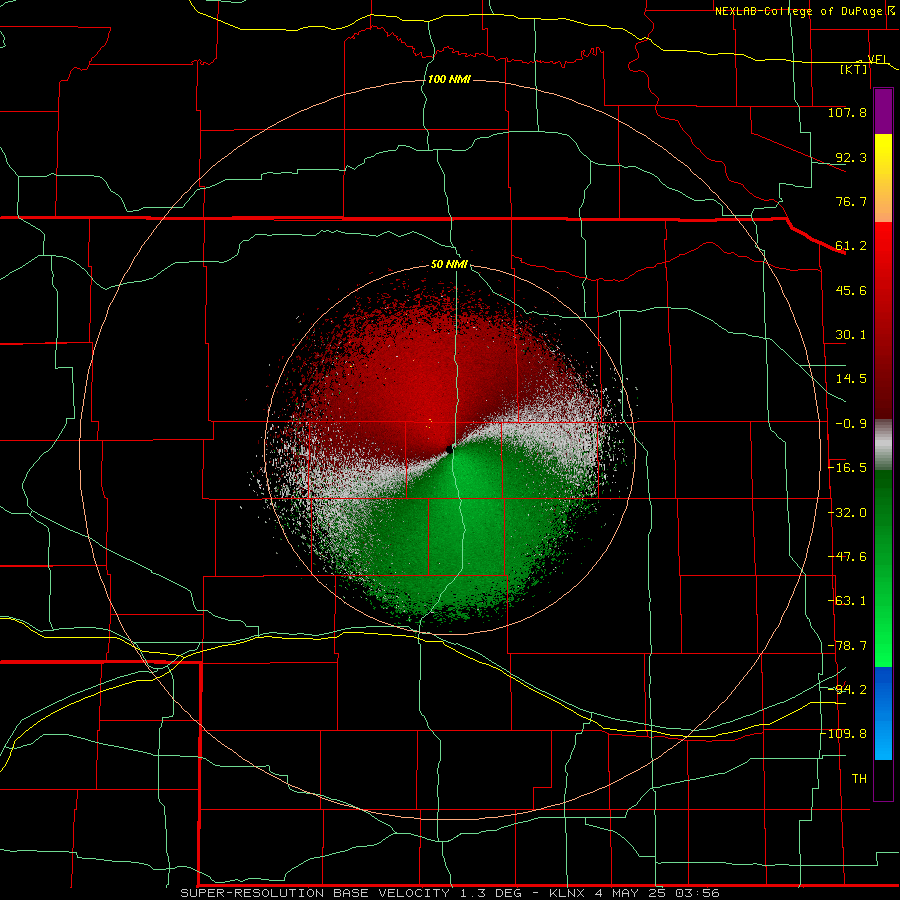Select the 61.2 velocity scale value
Viewport: 900px width, 900px height.
851,246
